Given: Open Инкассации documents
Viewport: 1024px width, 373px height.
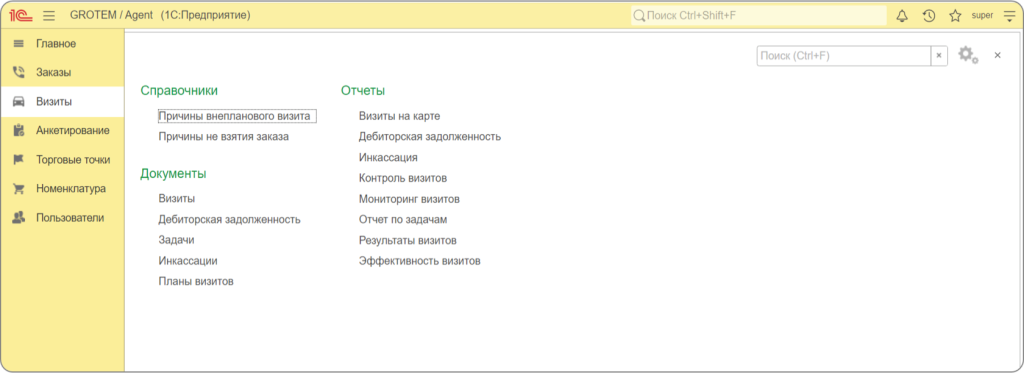Looking at the screenshot, I should pos(187,261).
